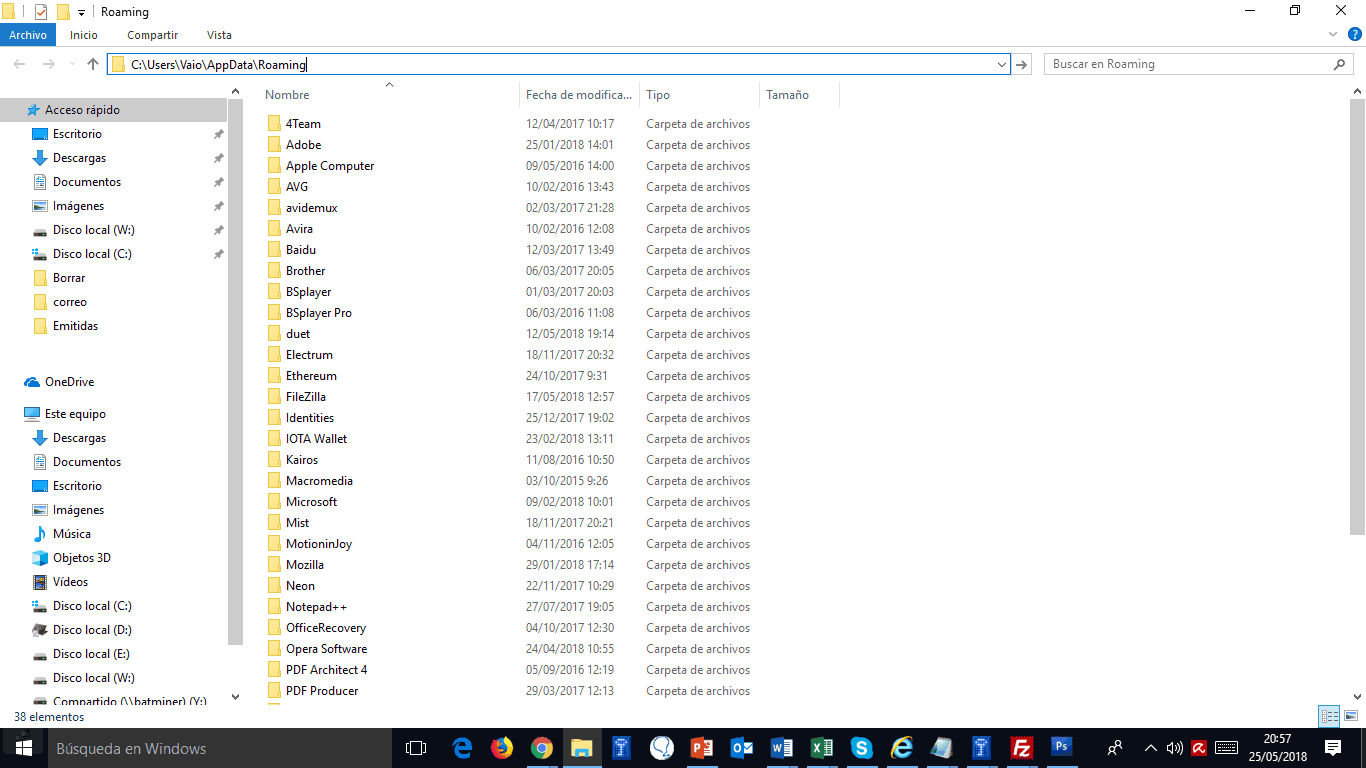Open the Archivo menu
1366x768 pixels.
coord(28,35)
